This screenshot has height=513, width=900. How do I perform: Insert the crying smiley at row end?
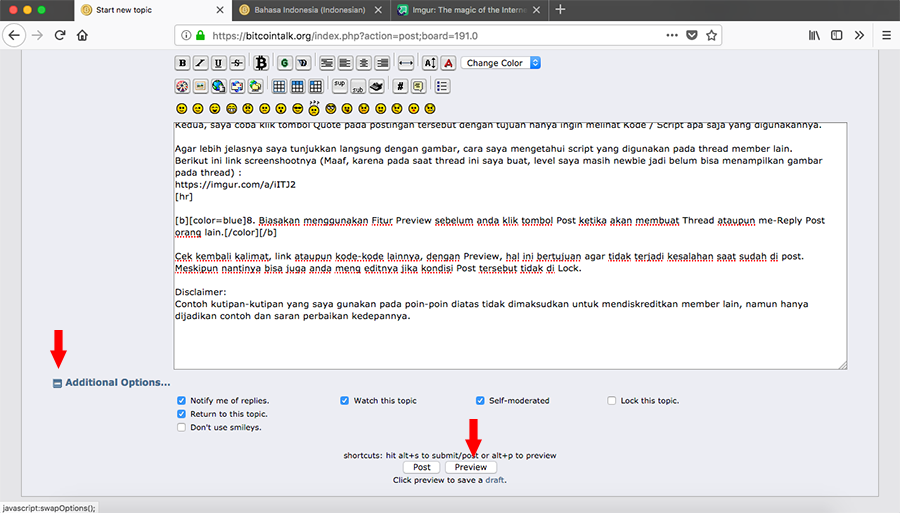tap(430, 108)
